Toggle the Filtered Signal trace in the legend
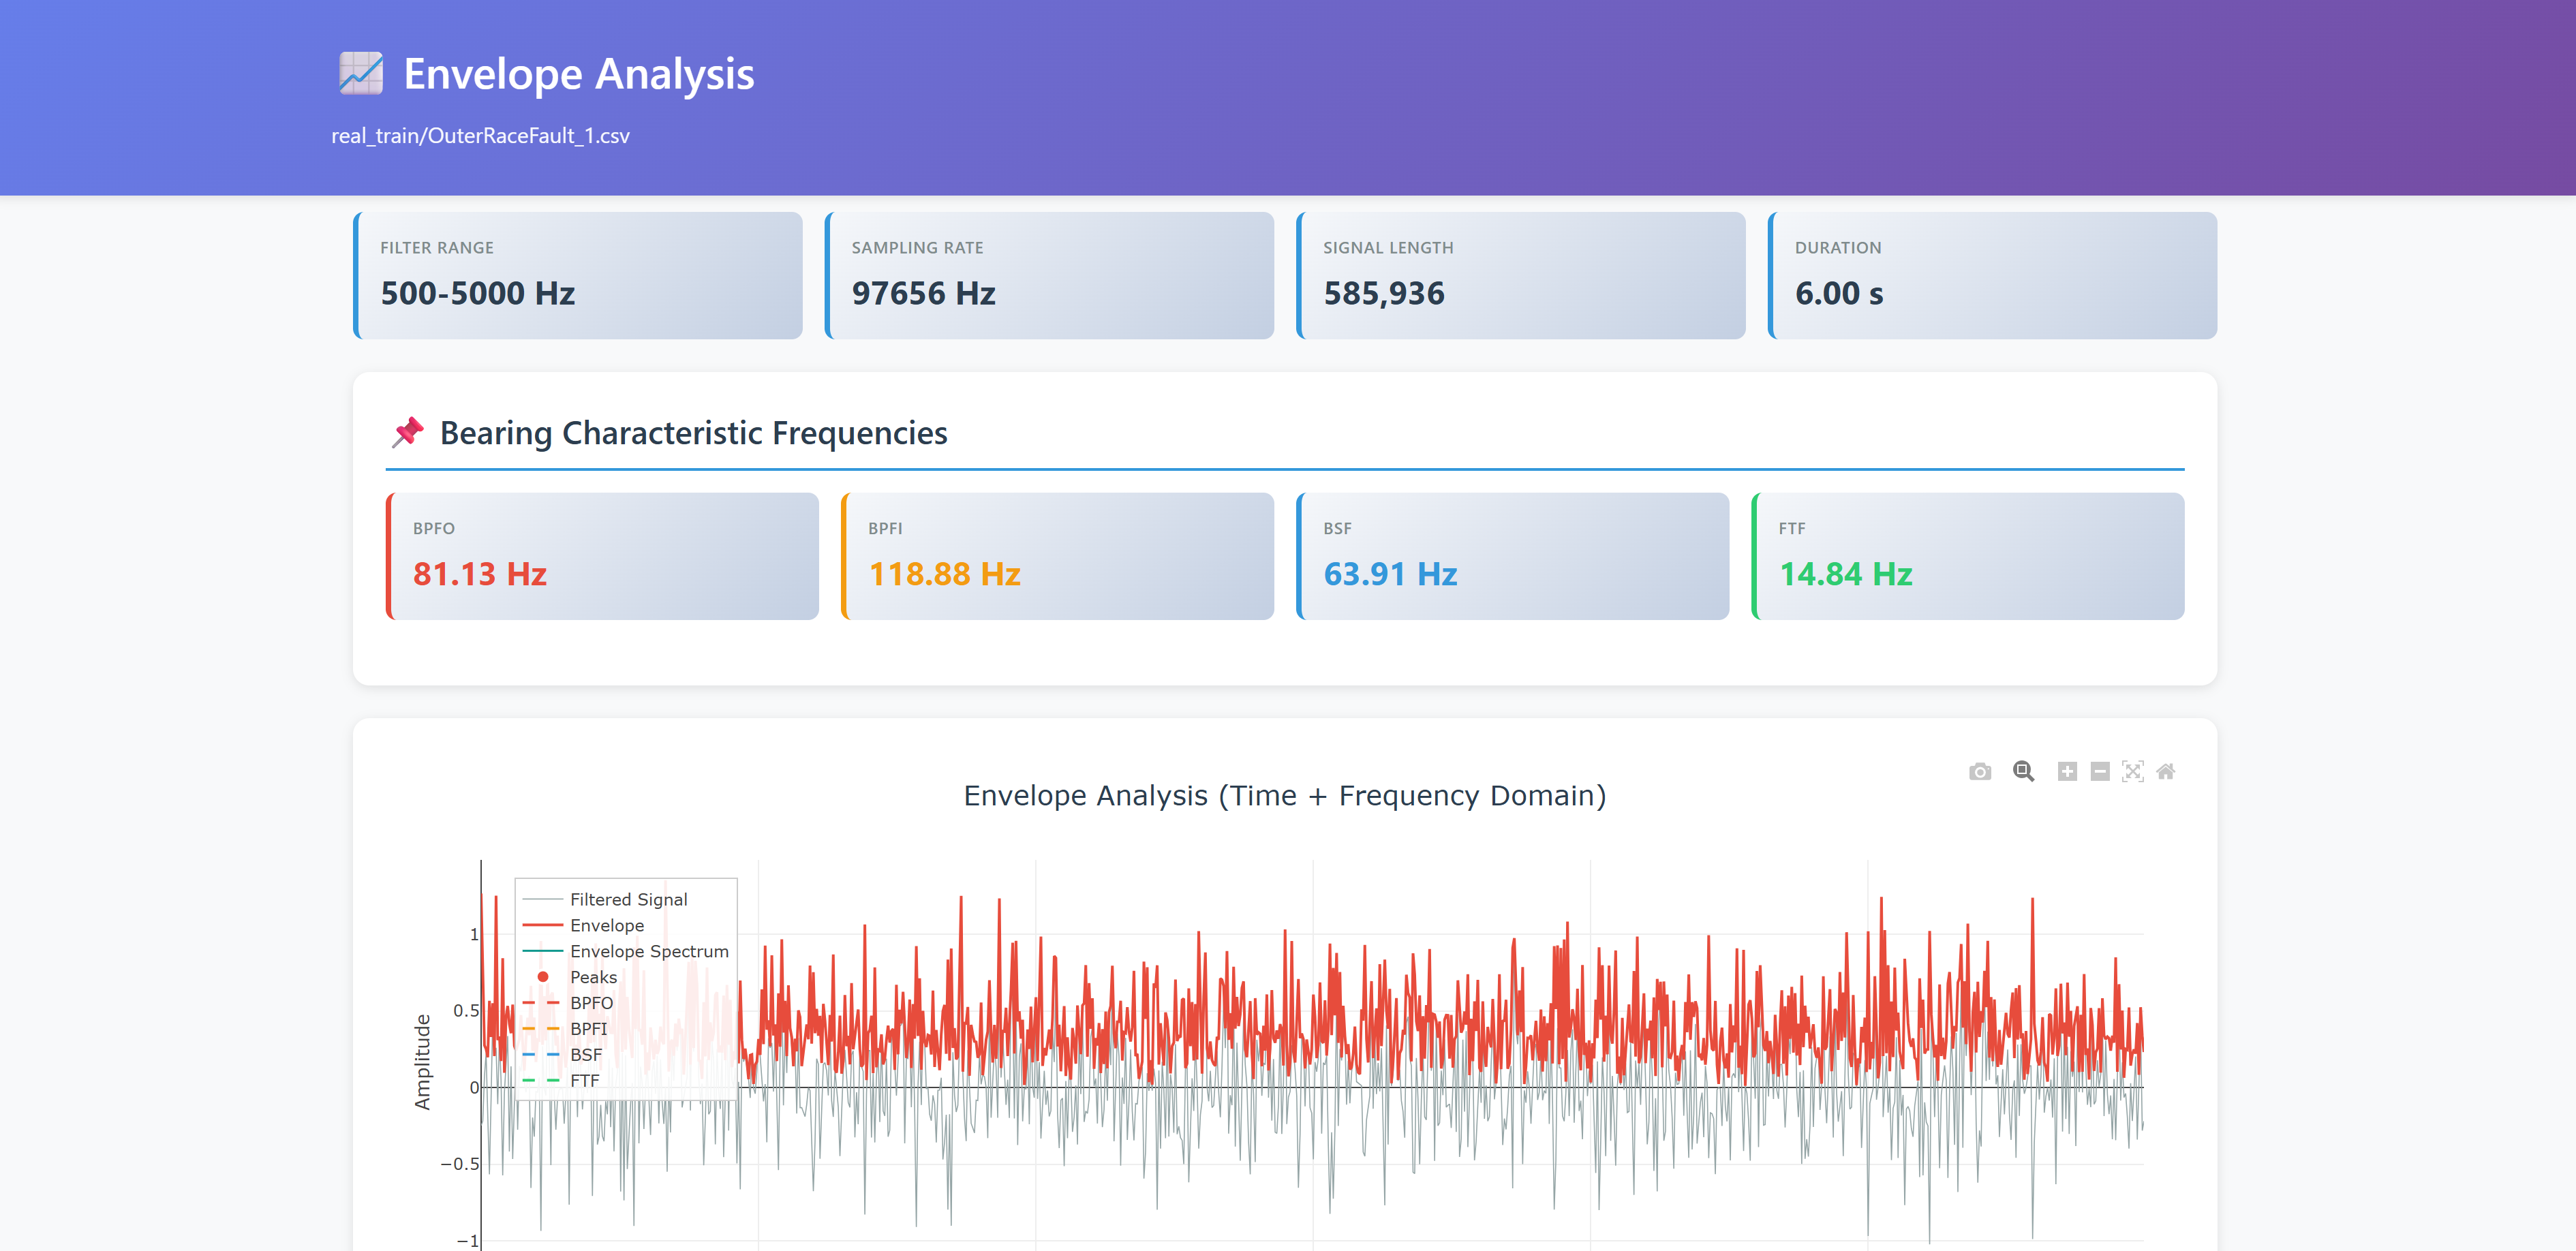The image size is (2576, 1251). (x=628, y=899)
